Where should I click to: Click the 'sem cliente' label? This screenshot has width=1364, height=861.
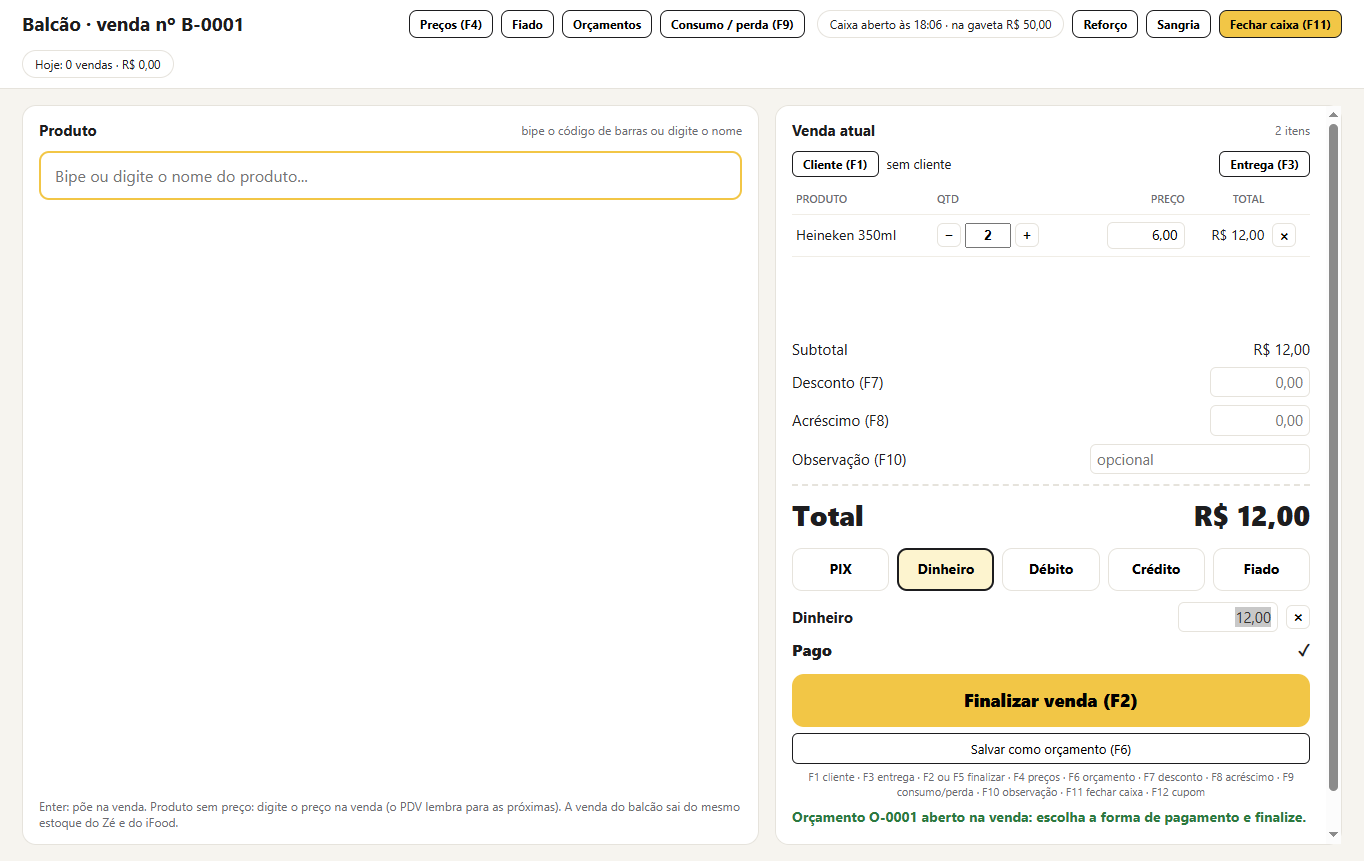tap(919, 164)
